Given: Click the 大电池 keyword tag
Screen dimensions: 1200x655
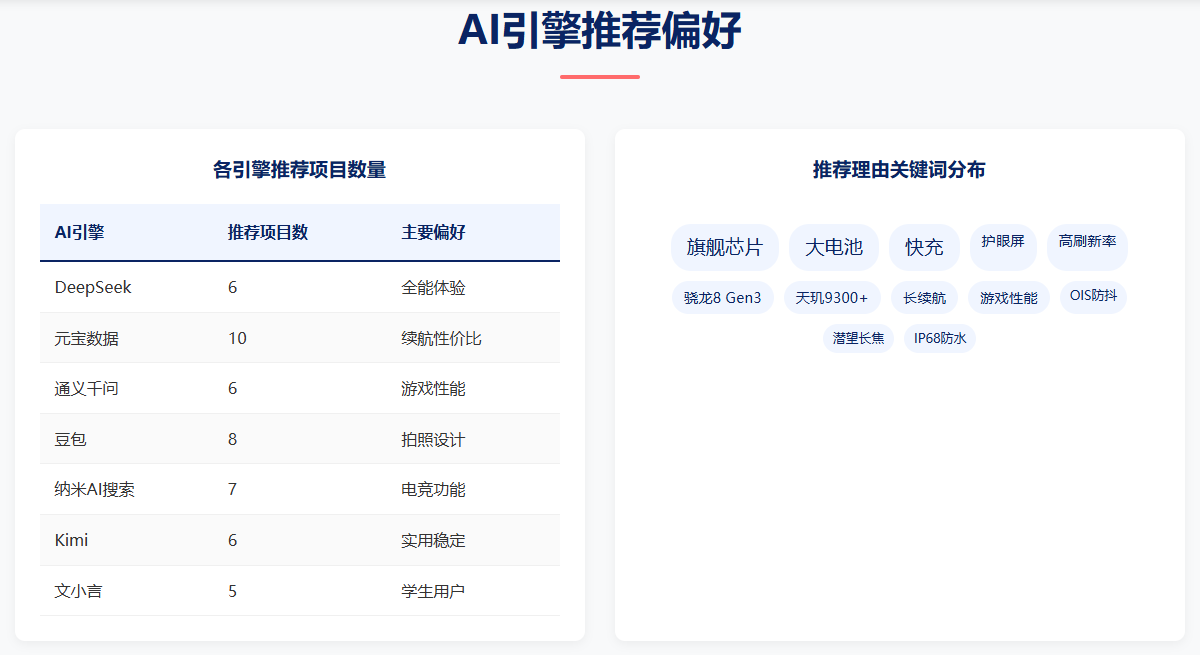Looking at the screenshot, I should click(x=834, y=247).
